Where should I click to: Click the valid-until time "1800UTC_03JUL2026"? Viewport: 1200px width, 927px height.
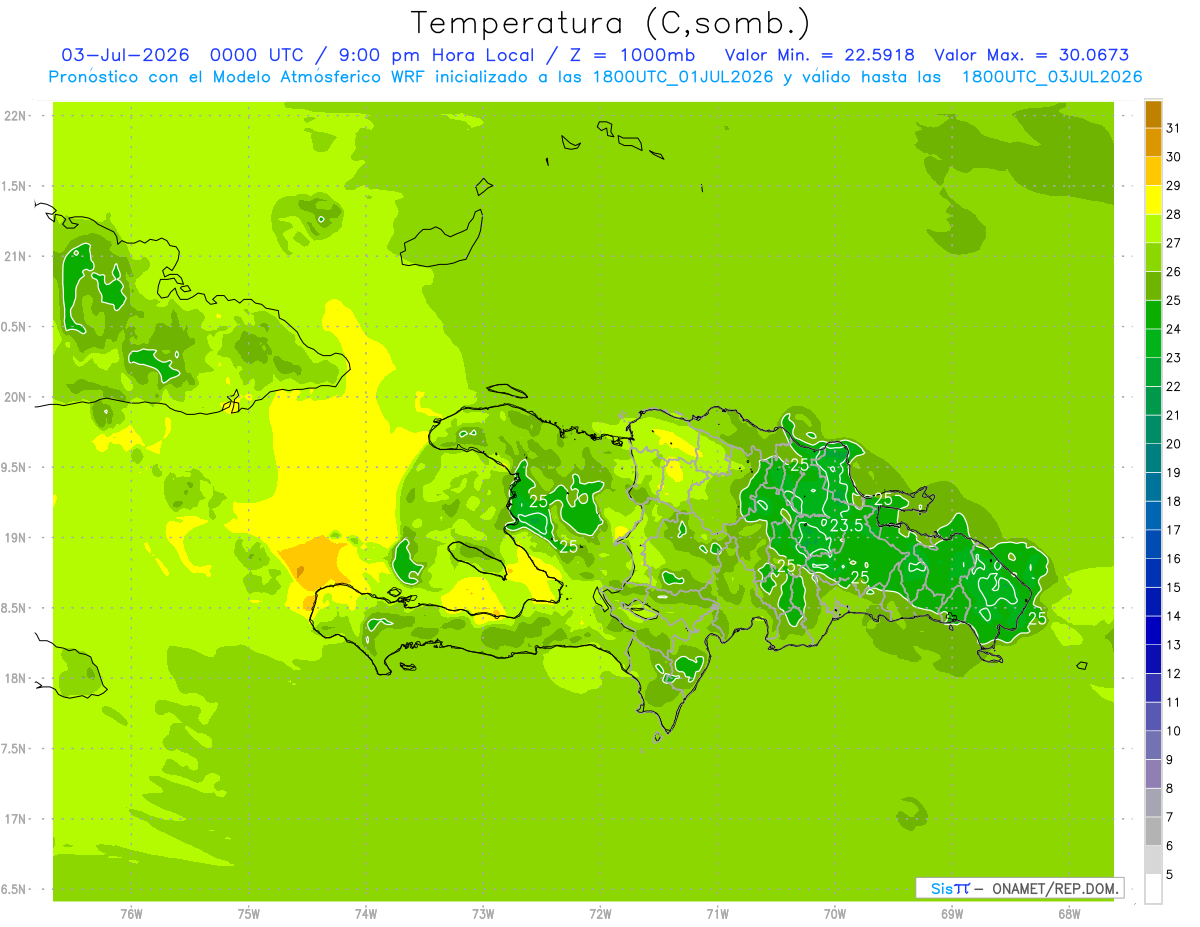(1051, 77)
